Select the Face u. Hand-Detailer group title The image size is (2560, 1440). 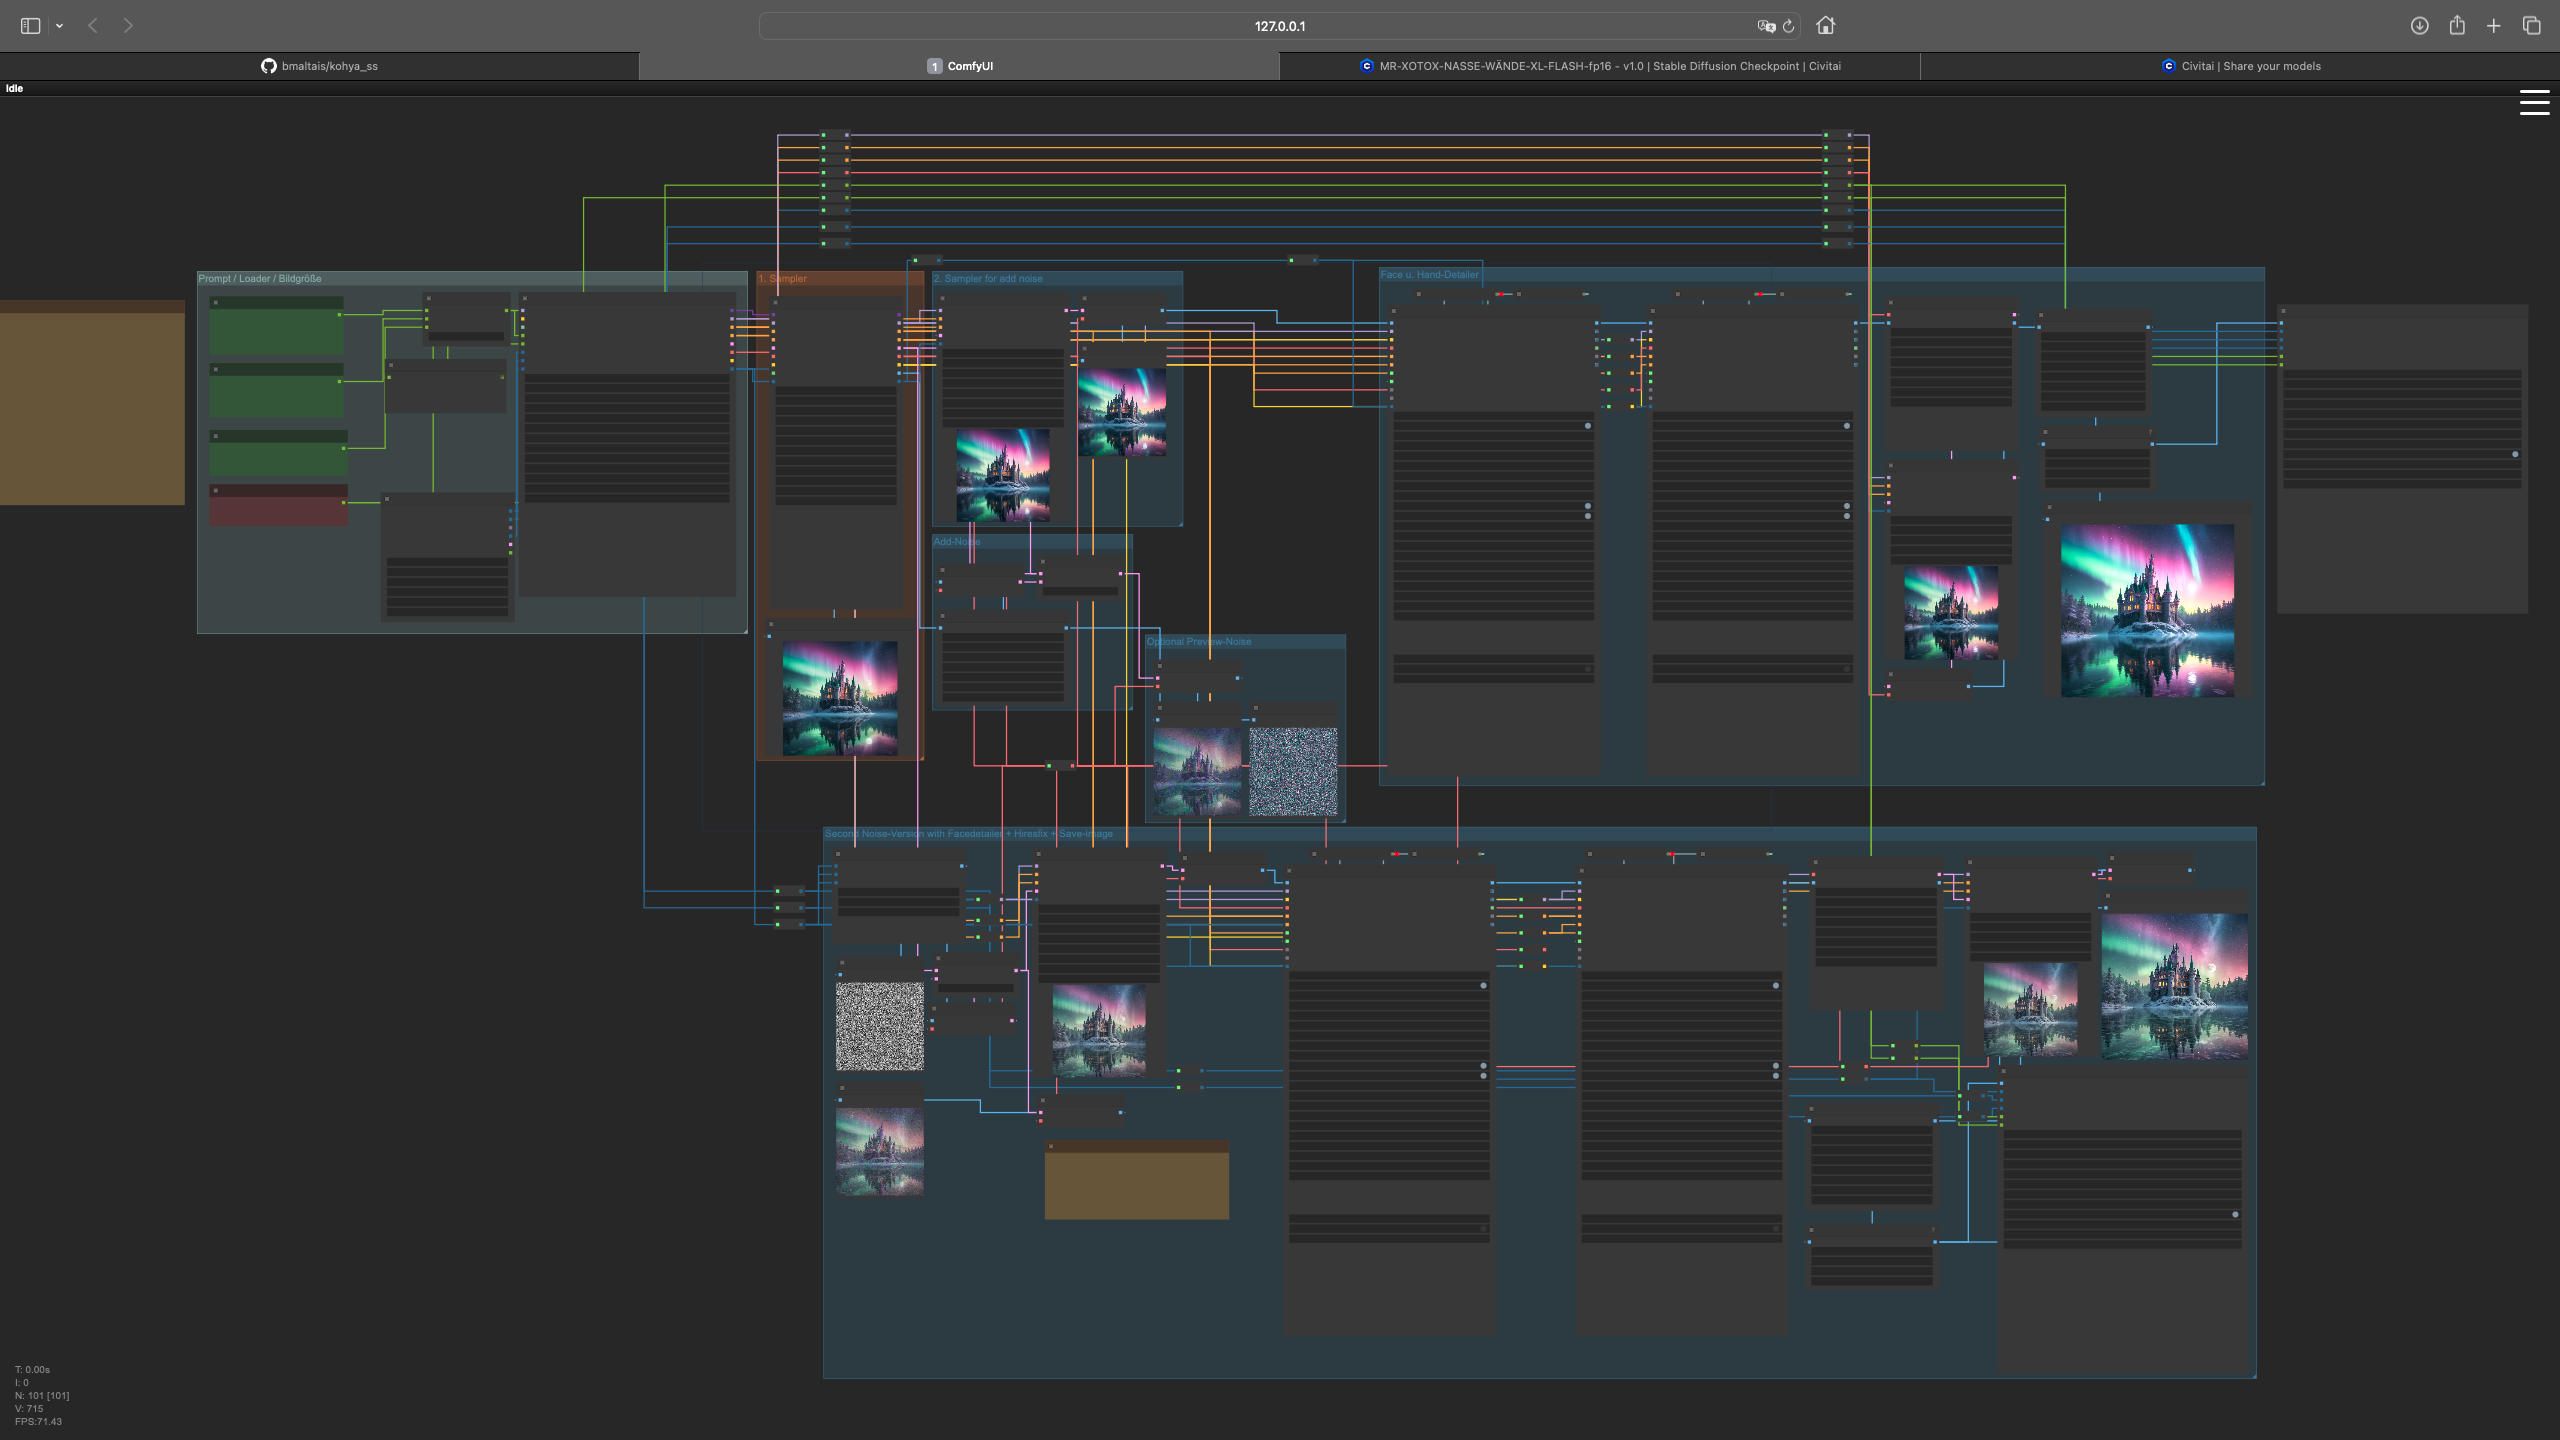pyautogui.click(x=1429, y=274)
